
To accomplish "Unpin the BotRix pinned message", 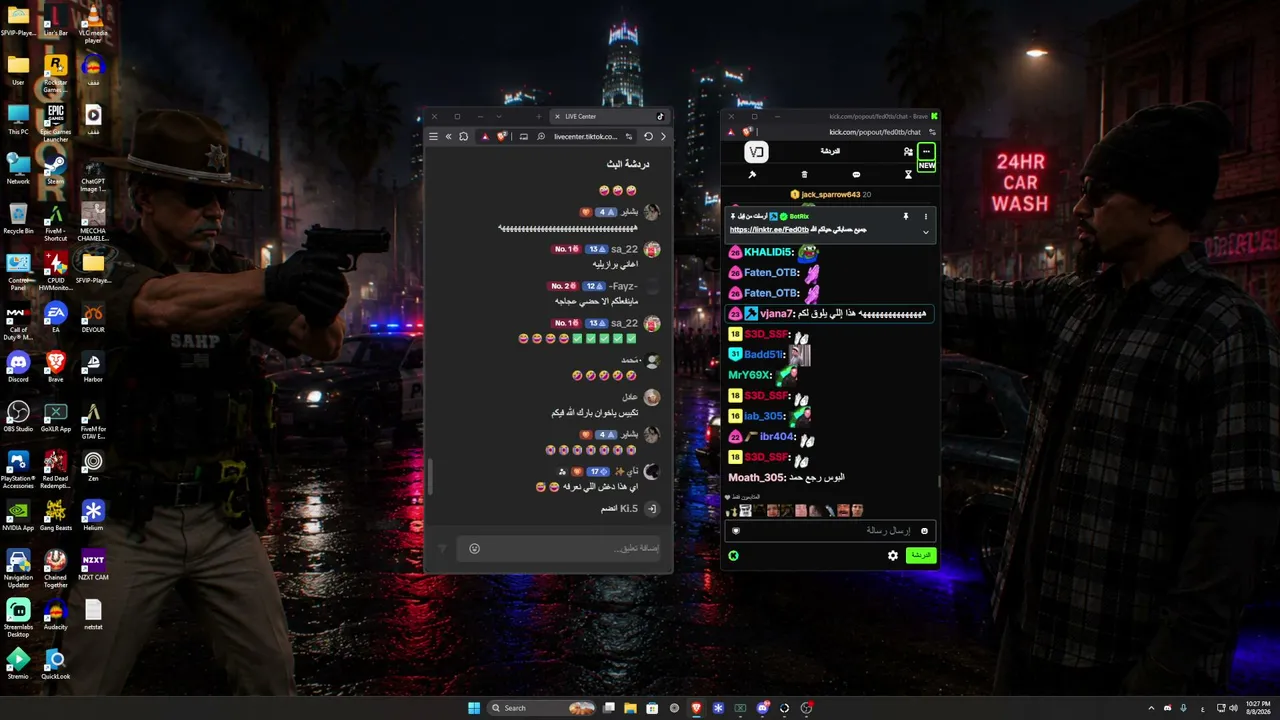I will click(906, 216).
